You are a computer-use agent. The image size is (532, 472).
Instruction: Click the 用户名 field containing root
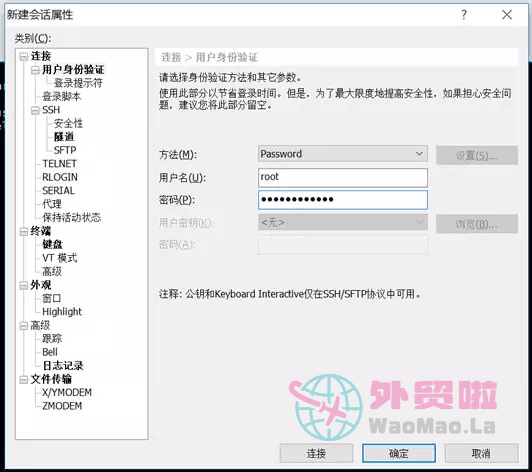click(343, 177)
